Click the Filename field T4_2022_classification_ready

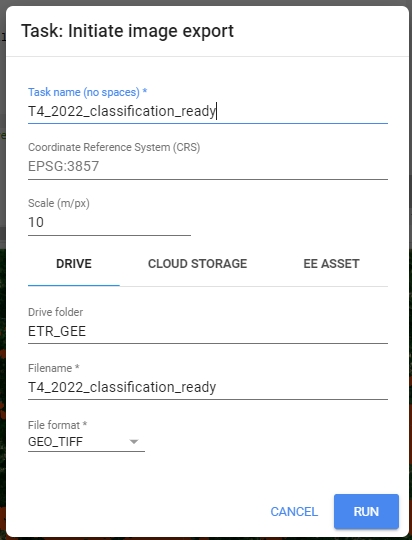pyautogui.click(x=208, y=387)
